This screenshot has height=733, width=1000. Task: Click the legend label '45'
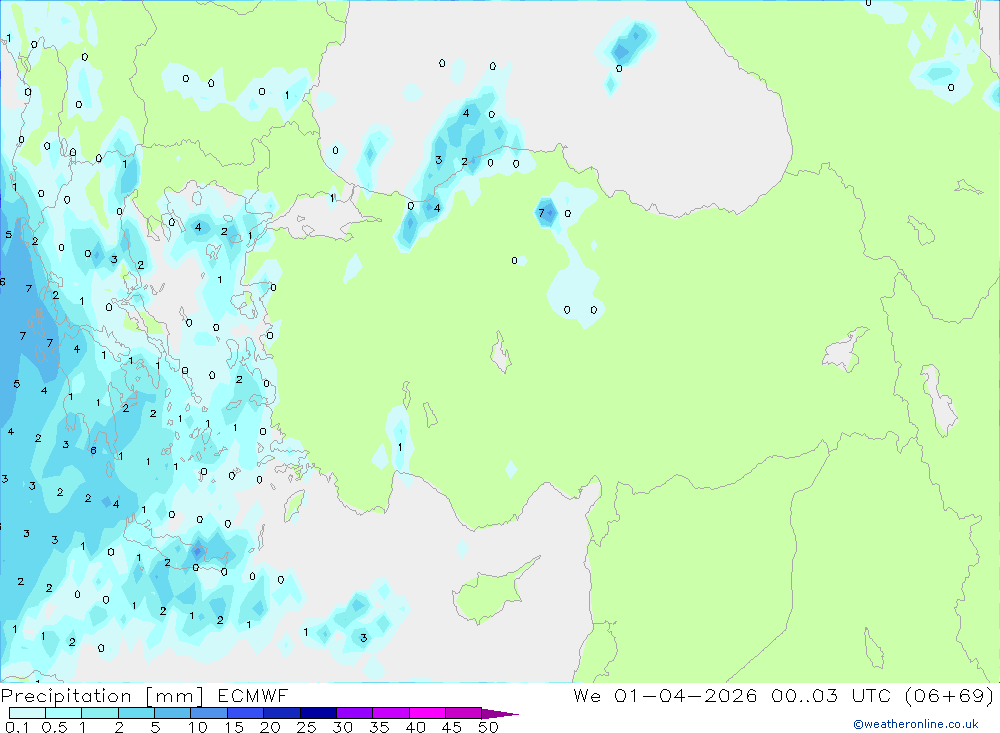pos(452,727)
